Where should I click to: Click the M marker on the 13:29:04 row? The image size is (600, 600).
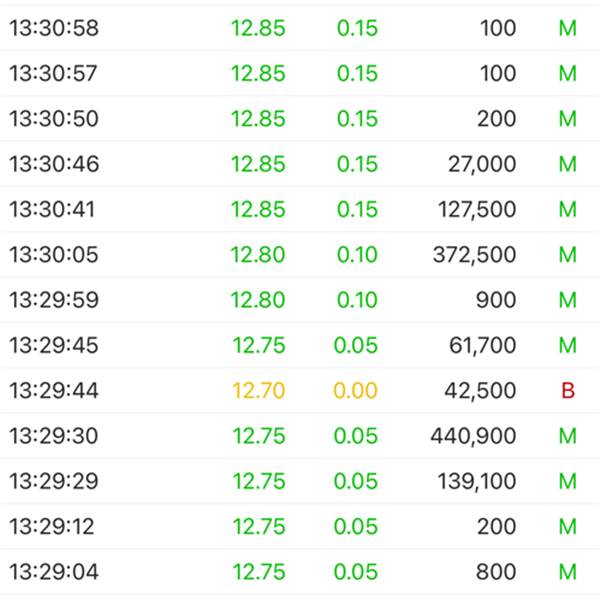click(x=568, y=572)
